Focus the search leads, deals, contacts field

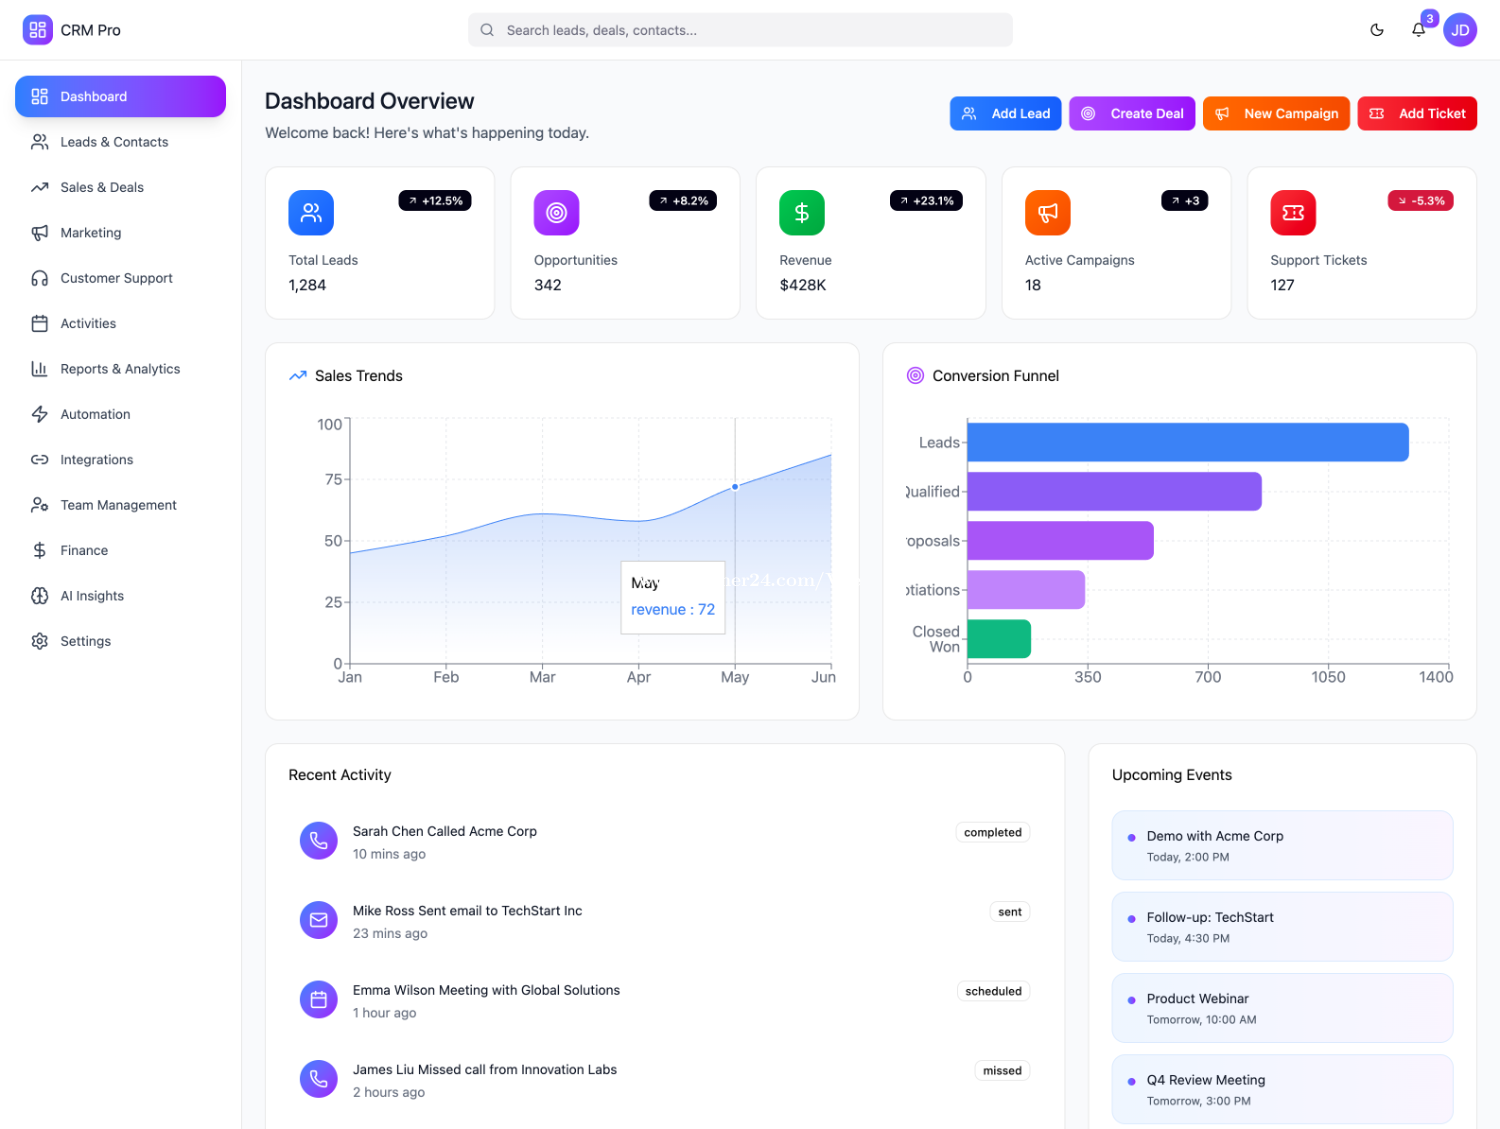tap(740, 30)
